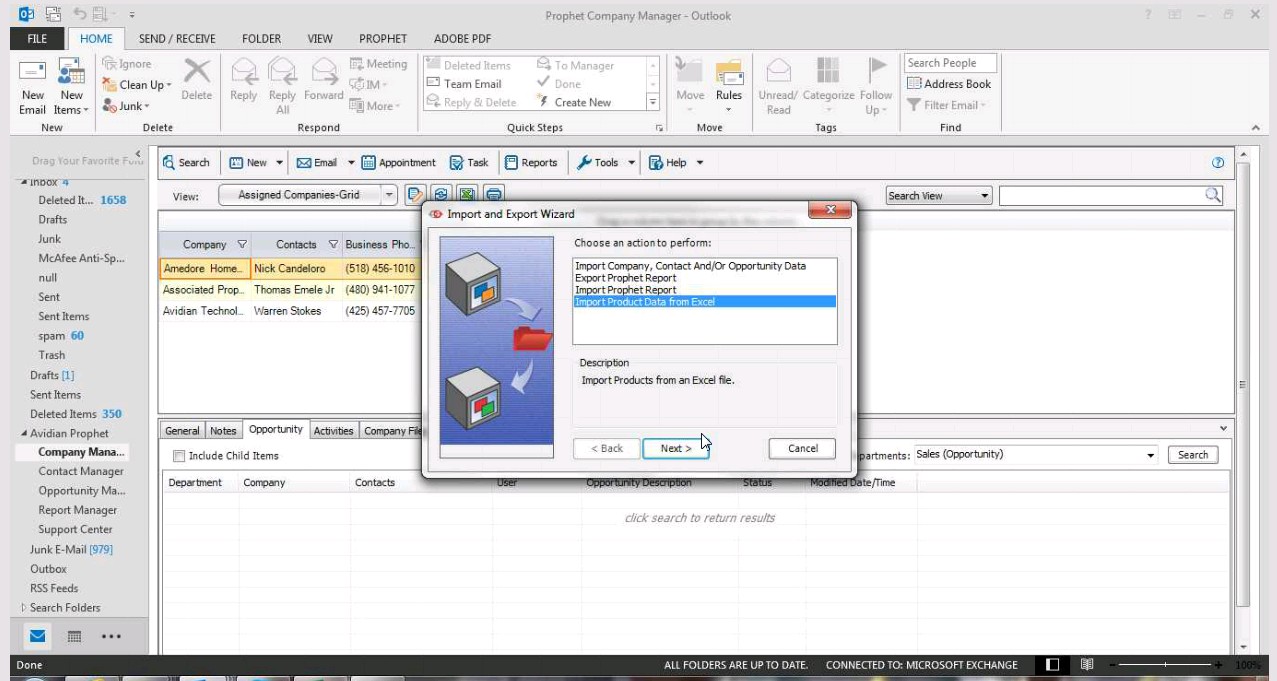Viewport: 1277px width, 681px height.
Task: Click the Search button next to departments
Action: [1193, 455]
